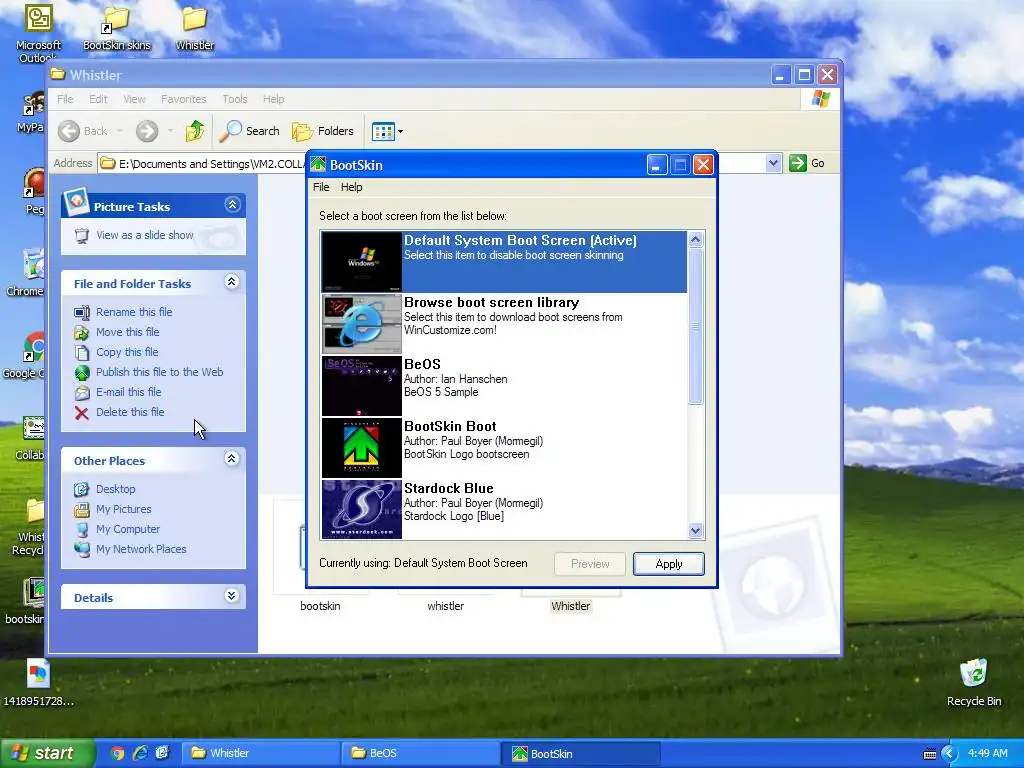Open My Network Places link
The width and height of the screenshot is (1024, 768).
click(141, 549)
